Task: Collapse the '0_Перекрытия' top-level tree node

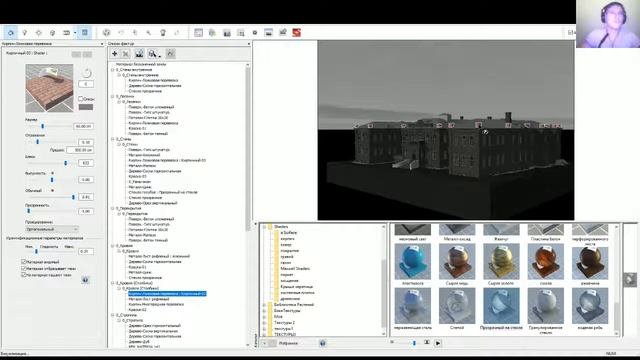Action: [x=113, y=208]
